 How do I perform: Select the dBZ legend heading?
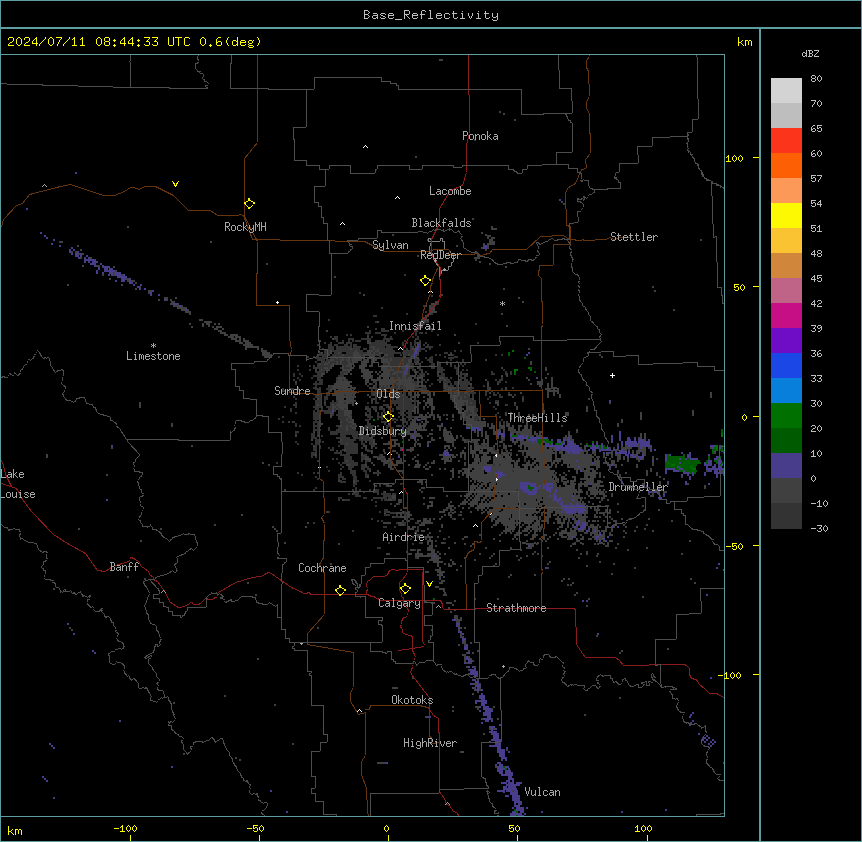click(810, 53)
